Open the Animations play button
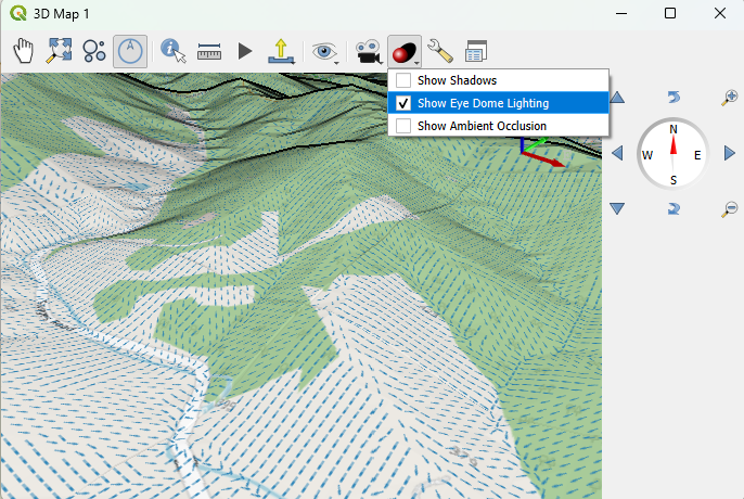 point(245,51)
